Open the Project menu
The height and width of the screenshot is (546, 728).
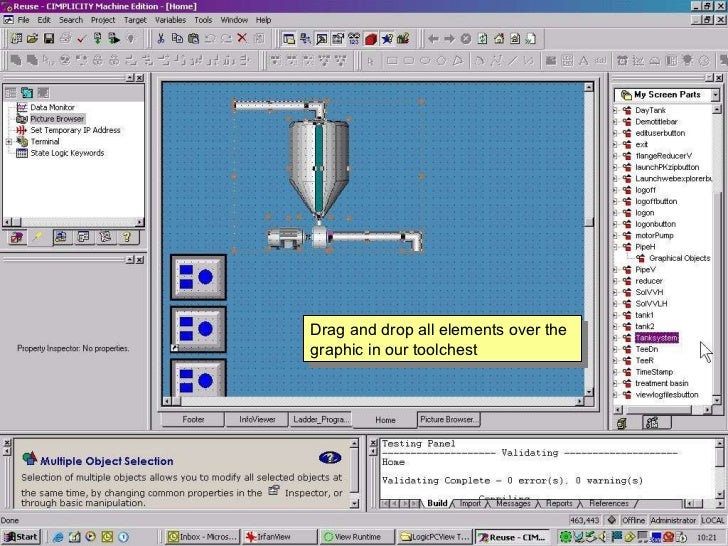(x=103, y=20)
